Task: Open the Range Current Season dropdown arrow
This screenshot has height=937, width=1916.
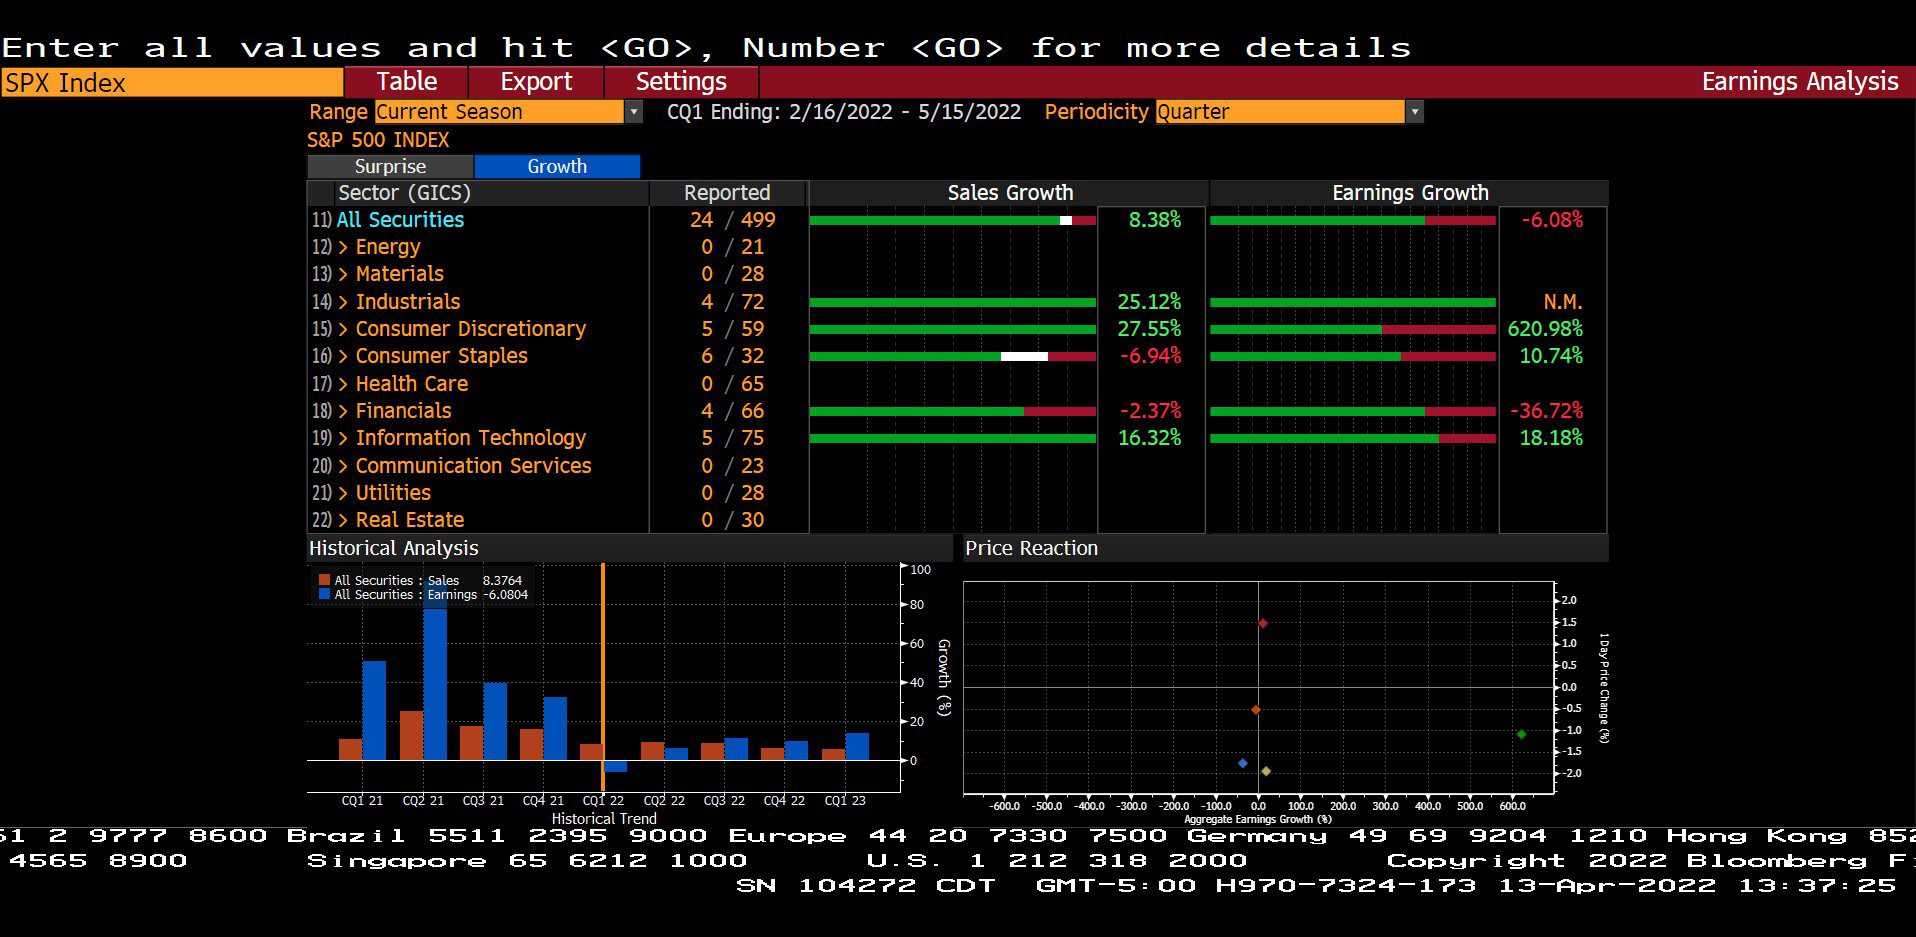Action: [x=634, y=112]
